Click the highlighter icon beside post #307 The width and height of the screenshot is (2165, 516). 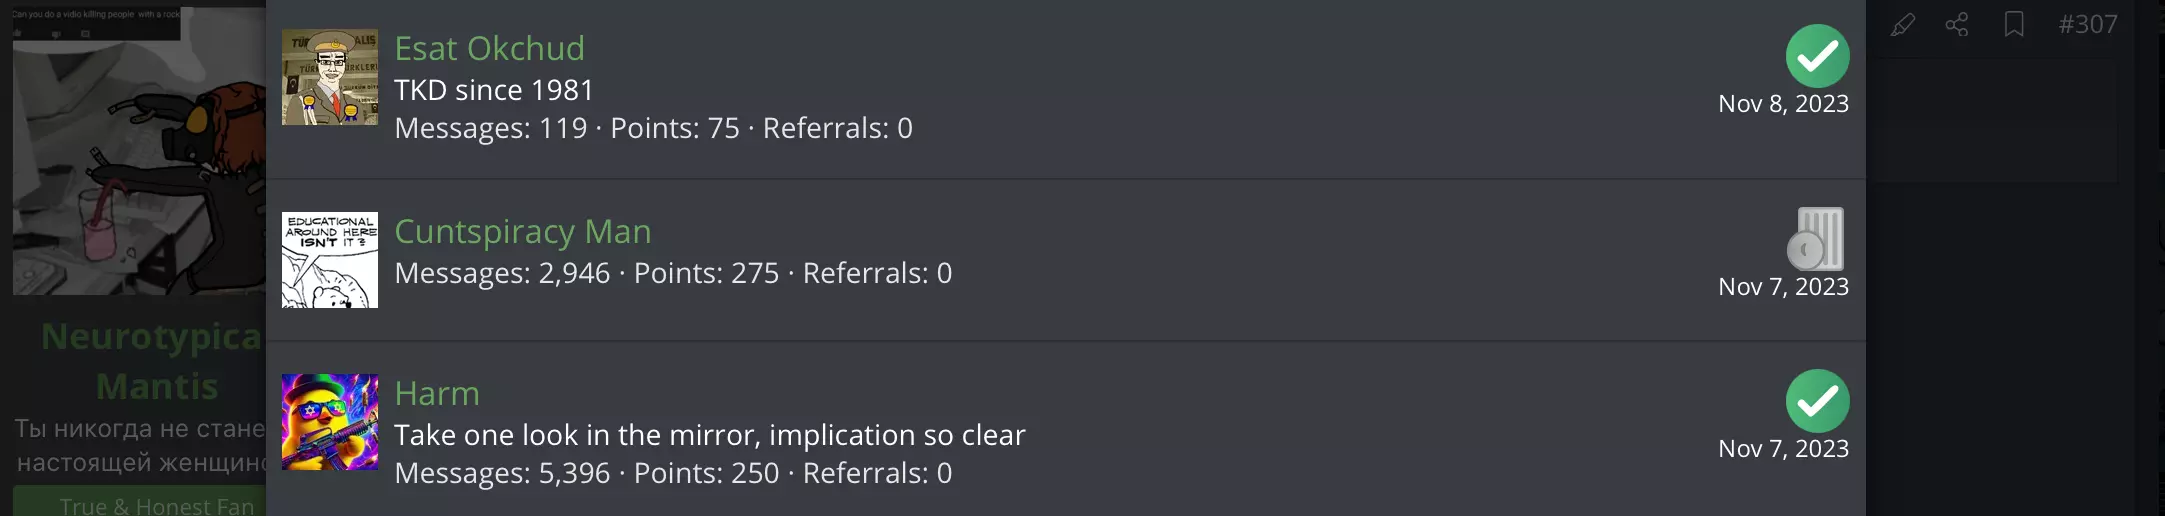pyautogui.click(x=1902, y=25)
